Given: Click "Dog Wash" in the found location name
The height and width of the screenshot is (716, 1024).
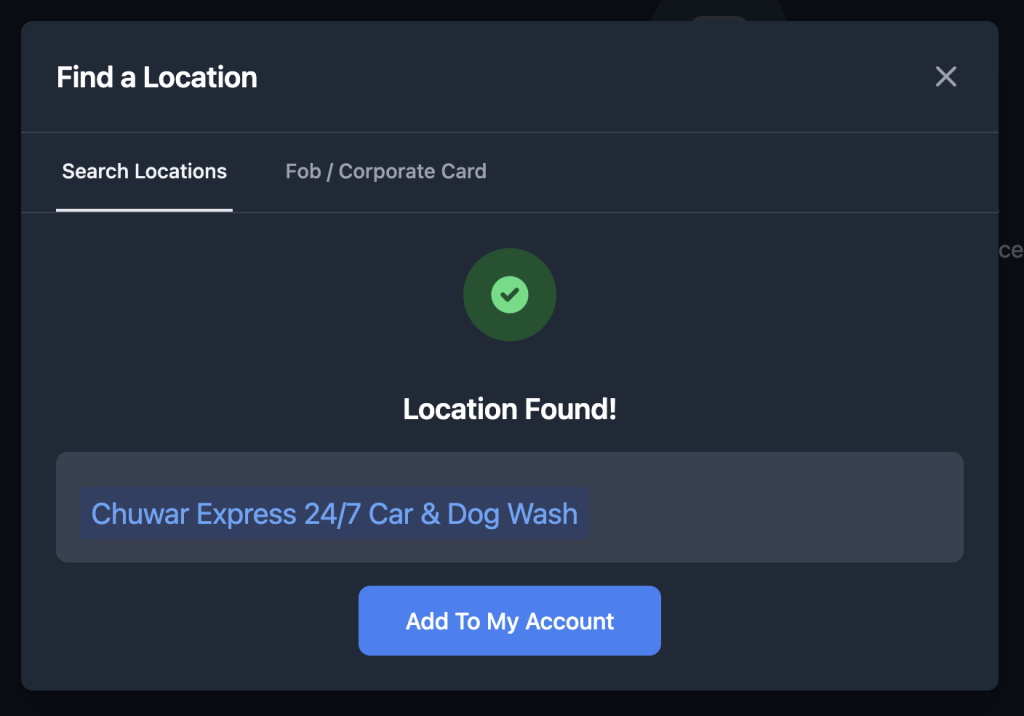Looking at the screenshot, I should coord(512,514).
